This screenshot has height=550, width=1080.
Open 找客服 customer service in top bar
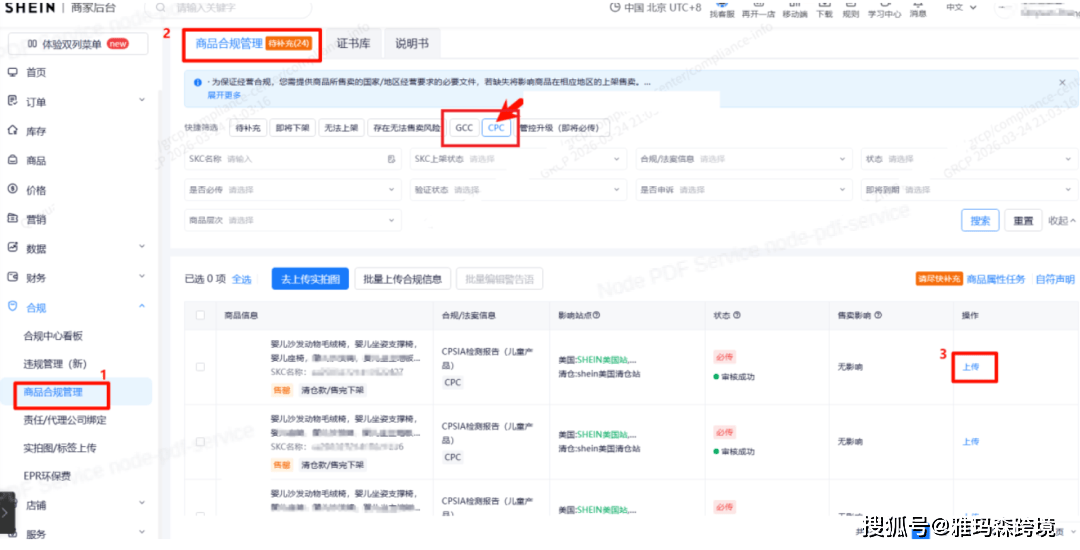click(x=722, y=9)
